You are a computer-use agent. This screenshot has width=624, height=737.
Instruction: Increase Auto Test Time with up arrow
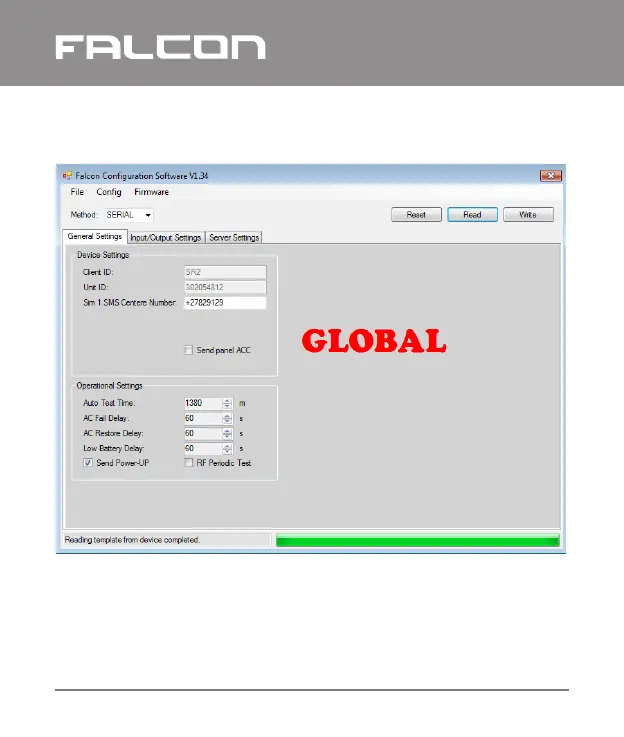coord(227,400)
